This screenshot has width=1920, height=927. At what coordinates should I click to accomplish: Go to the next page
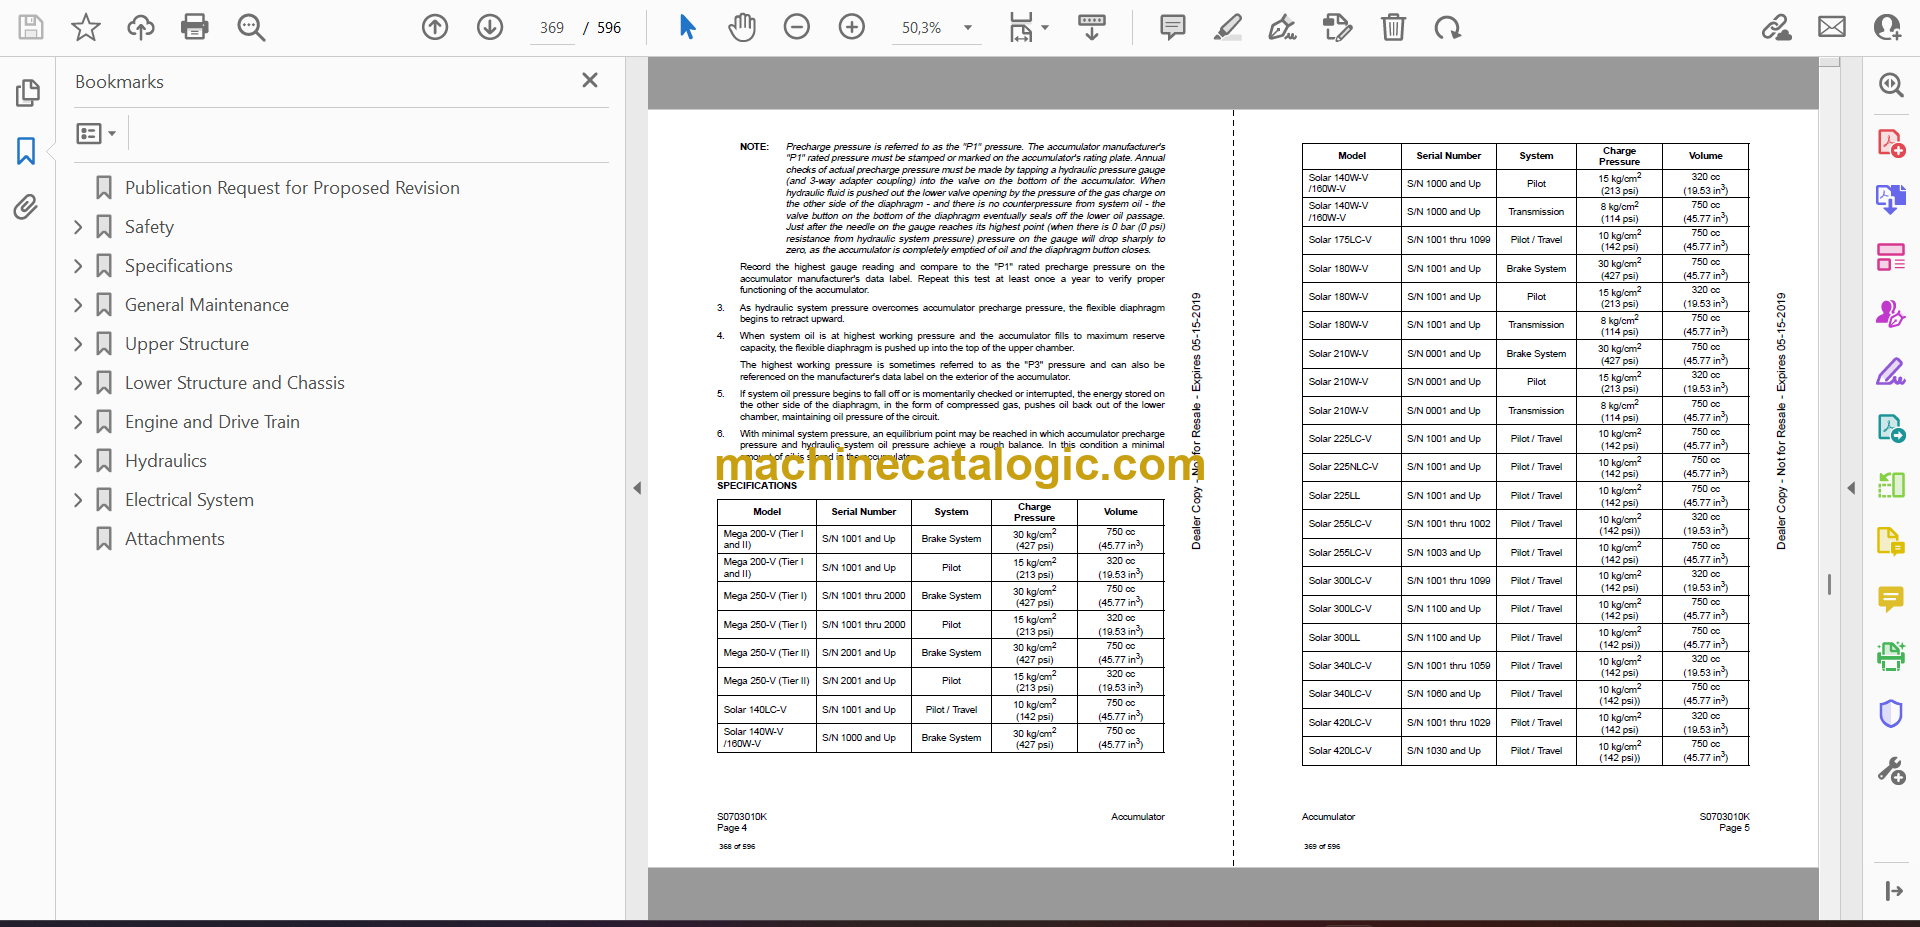(490, 27)
